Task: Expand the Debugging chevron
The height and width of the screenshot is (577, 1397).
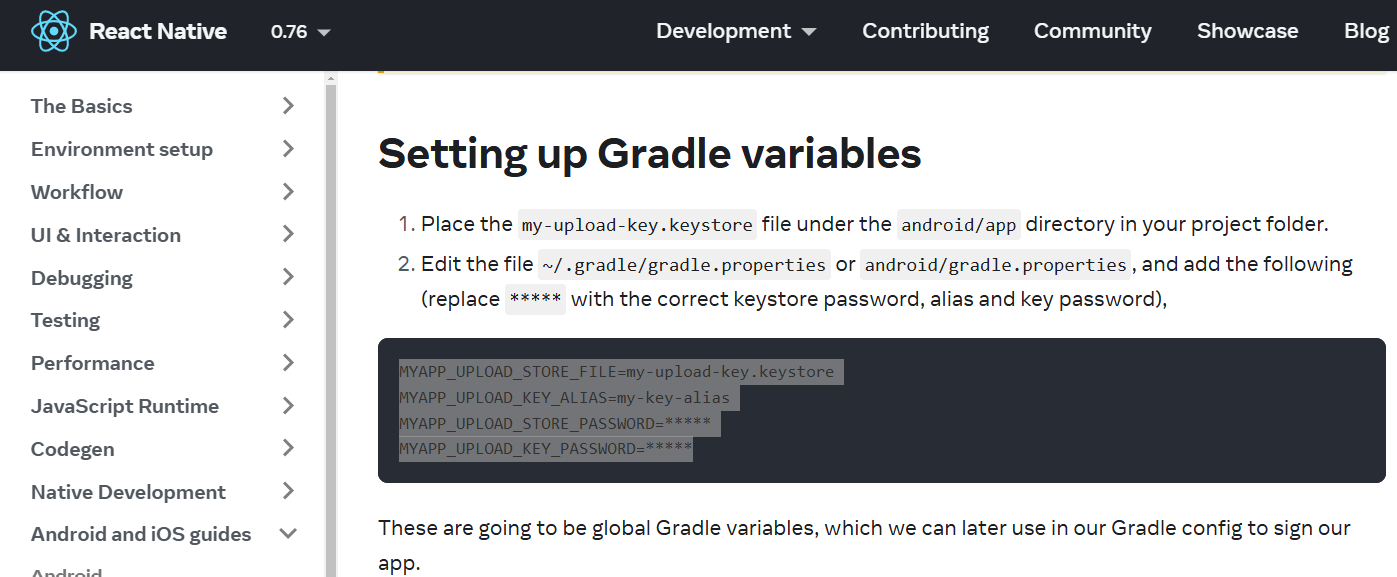Action: pos(288,277)
